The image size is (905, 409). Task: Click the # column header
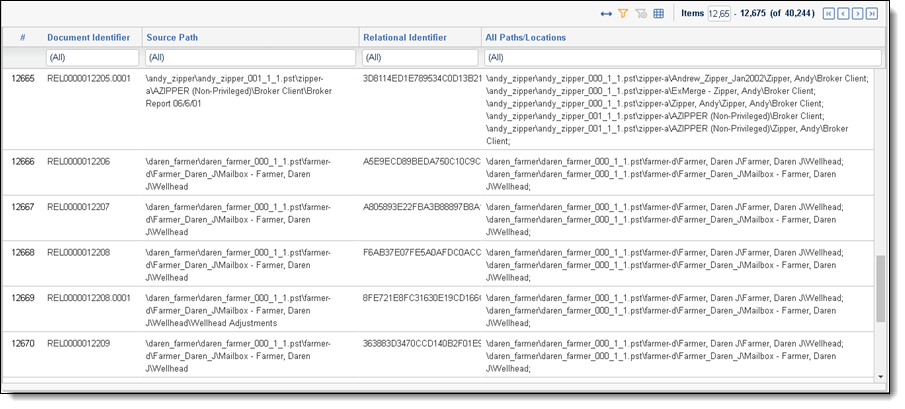[x=22, y=37]
